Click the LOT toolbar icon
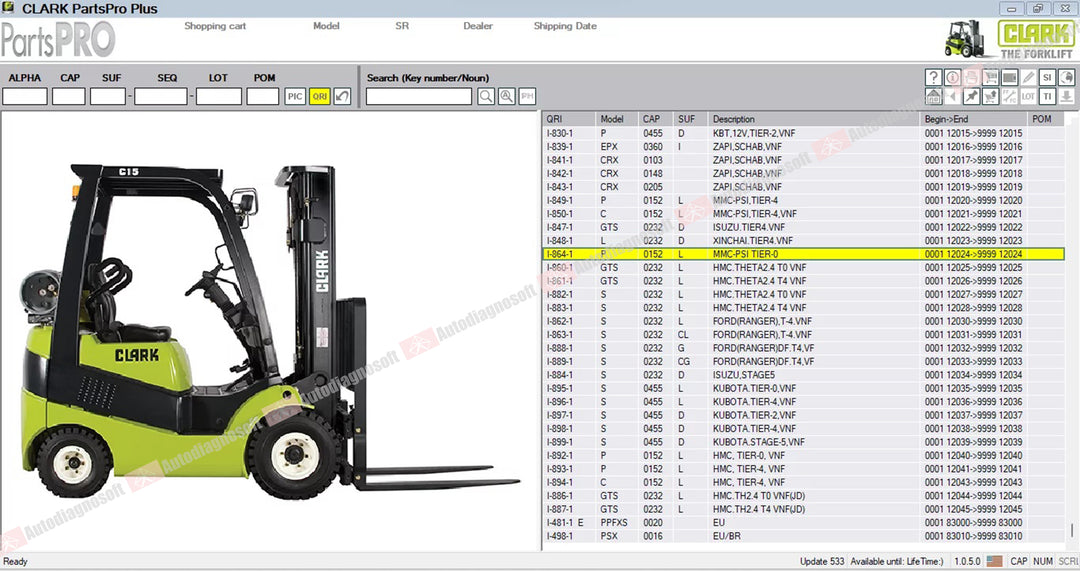 point(1028,96)
